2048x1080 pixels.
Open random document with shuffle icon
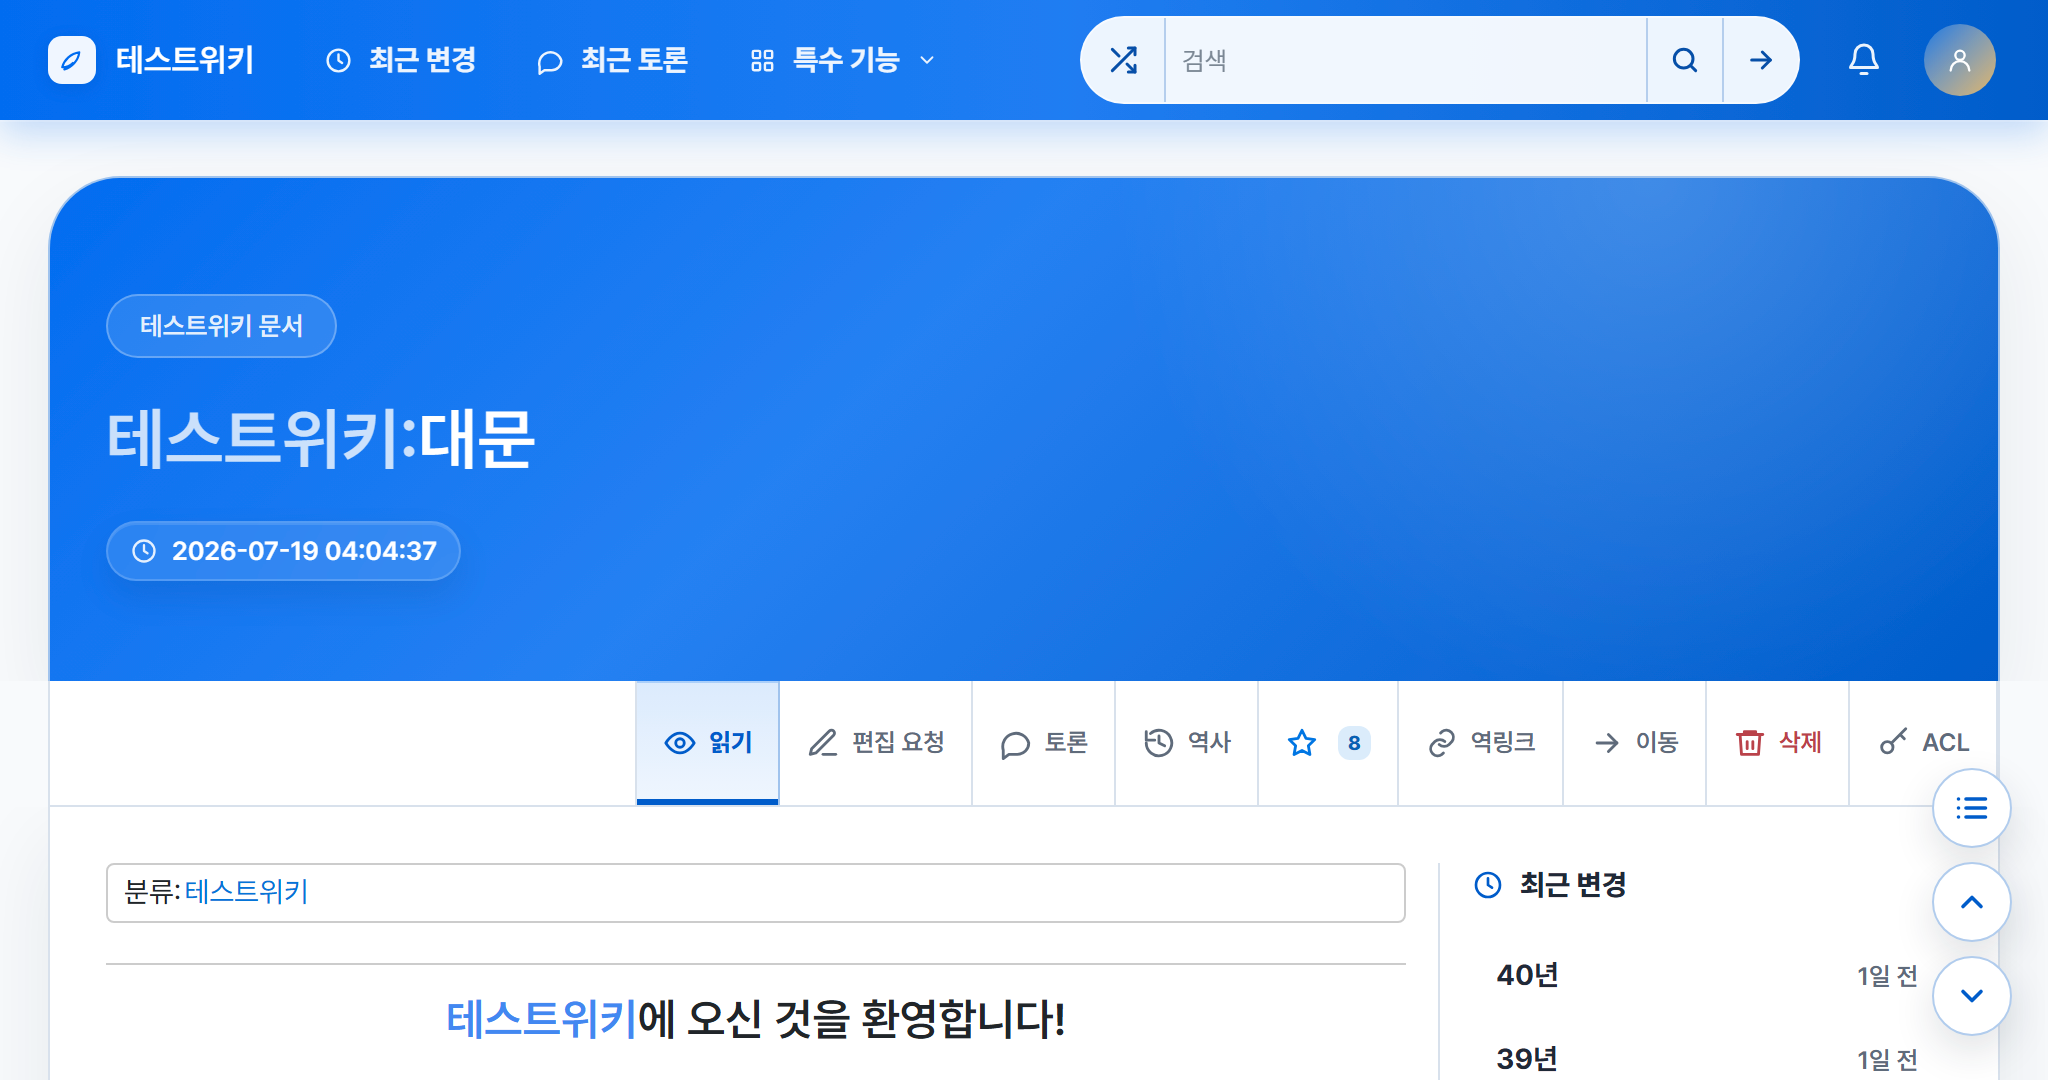tap(1124, 60)
